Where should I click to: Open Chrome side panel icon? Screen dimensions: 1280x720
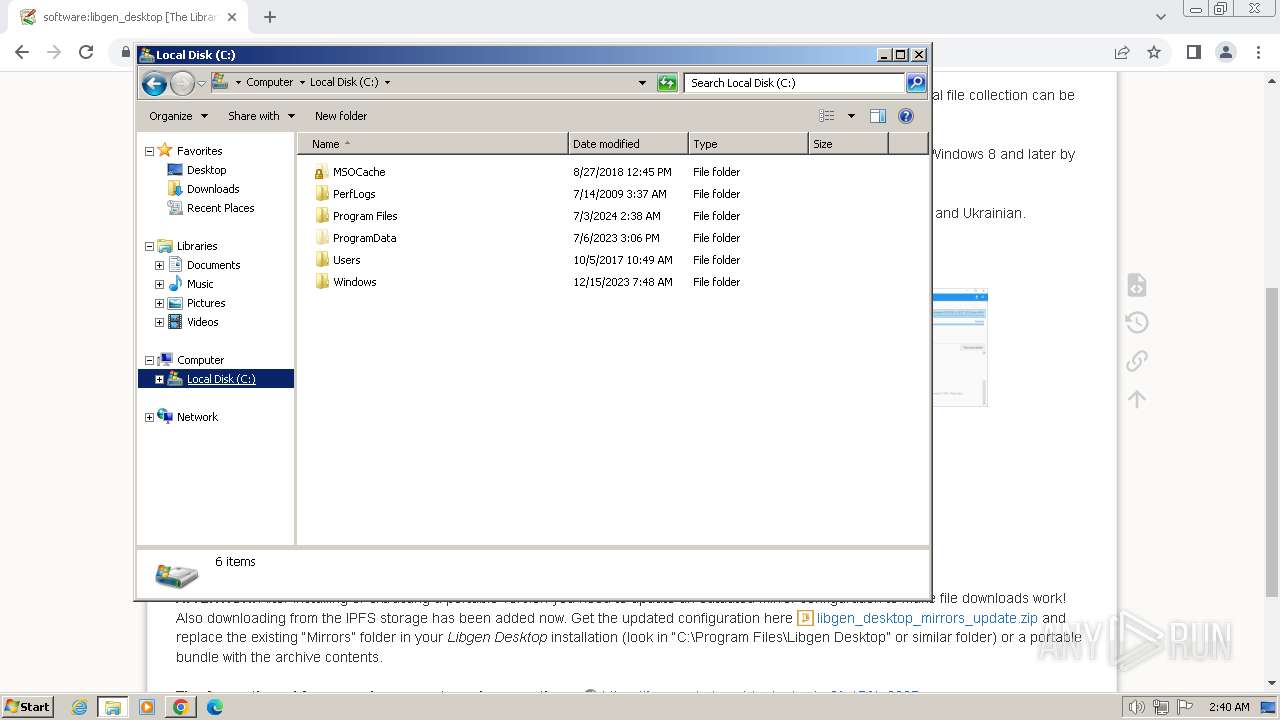click(x=1193, y=52)
